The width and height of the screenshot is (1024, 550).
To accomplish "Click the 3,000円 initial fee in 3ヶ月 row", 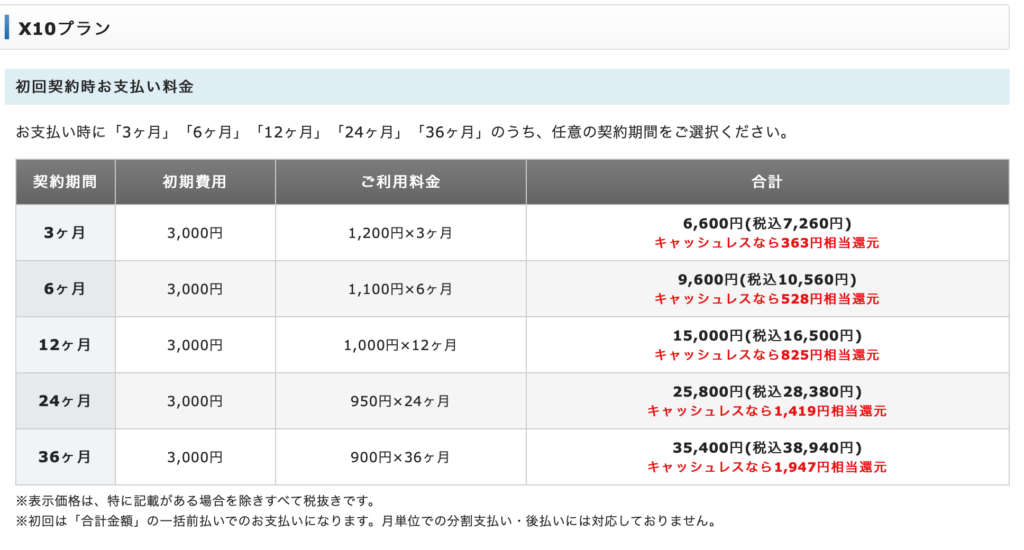I will [195, 233].
